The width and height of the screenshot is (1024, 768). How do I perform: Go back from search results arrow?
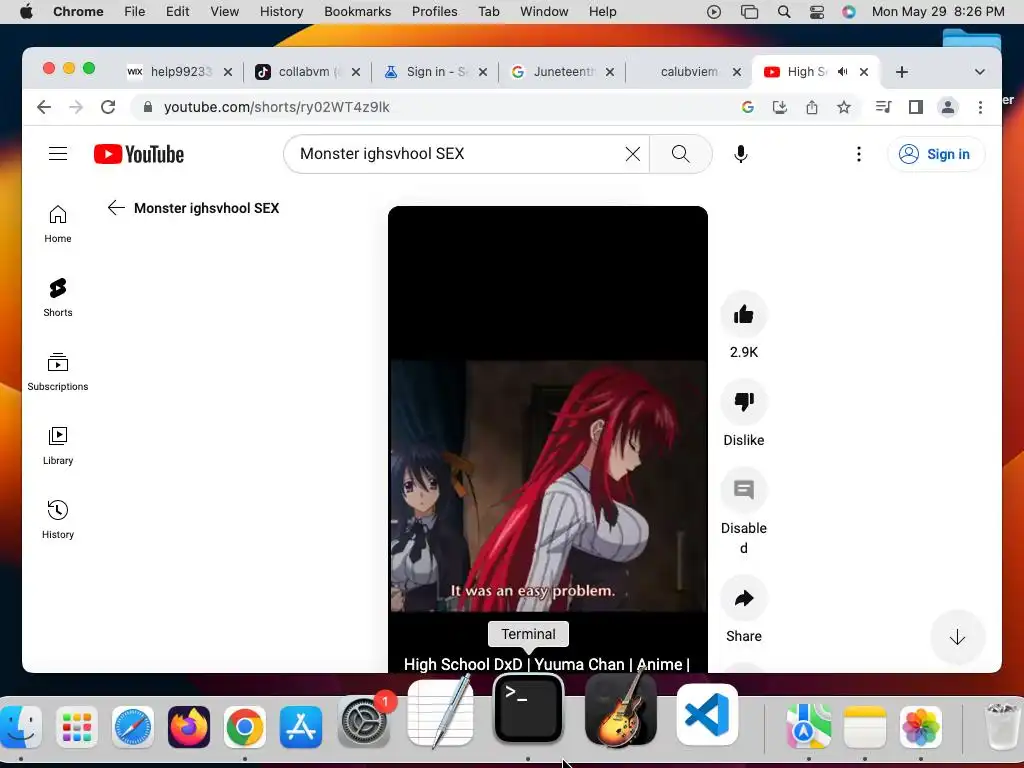pos(116,208)
